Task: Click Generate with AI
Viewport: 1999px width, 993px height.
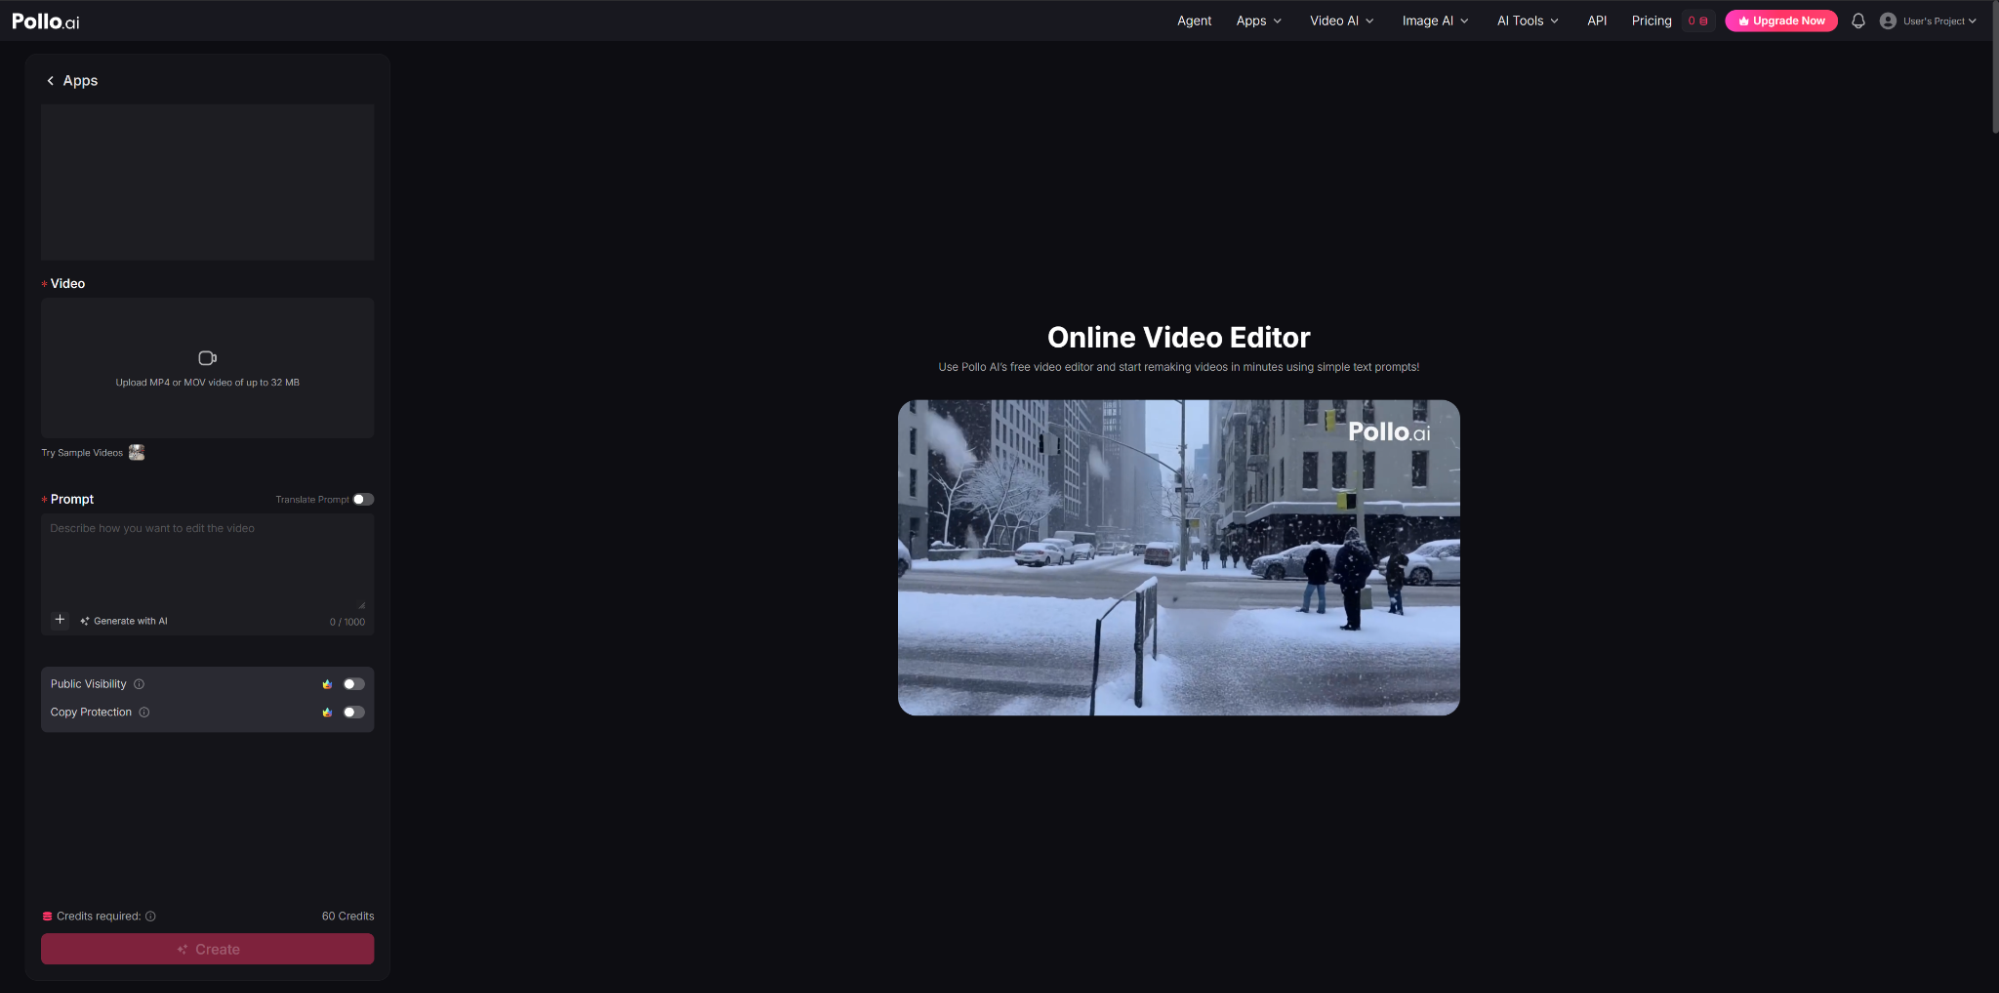Action: pos(124,621)
